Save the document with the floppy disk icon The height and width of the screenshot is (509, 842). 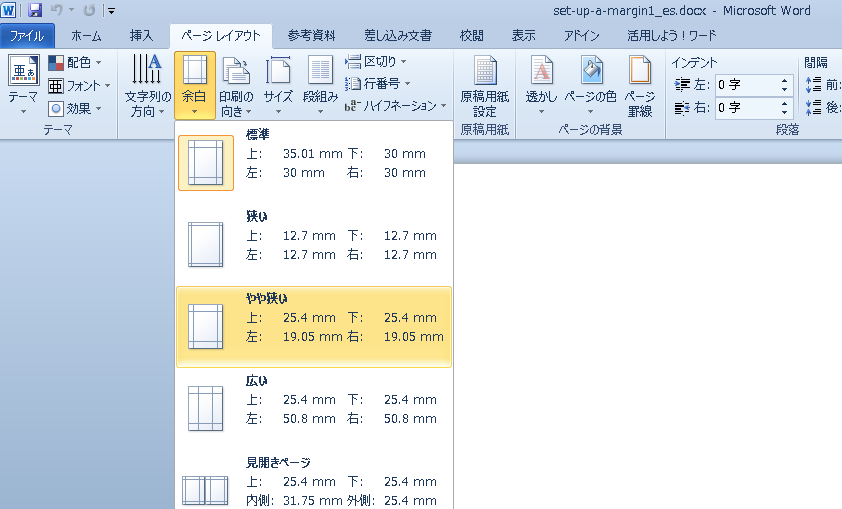tap(35, 10)
